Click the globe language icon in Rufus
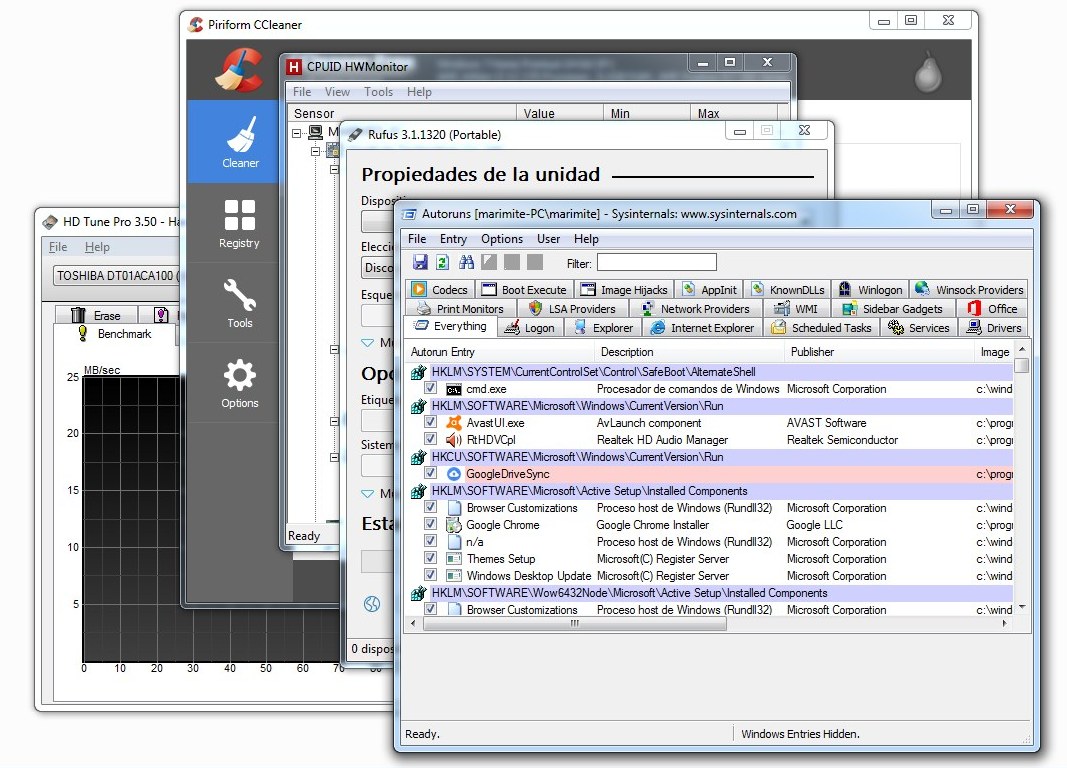This screenshot has height=768, width=1067. pyautogui.click(x=372, y=603)
